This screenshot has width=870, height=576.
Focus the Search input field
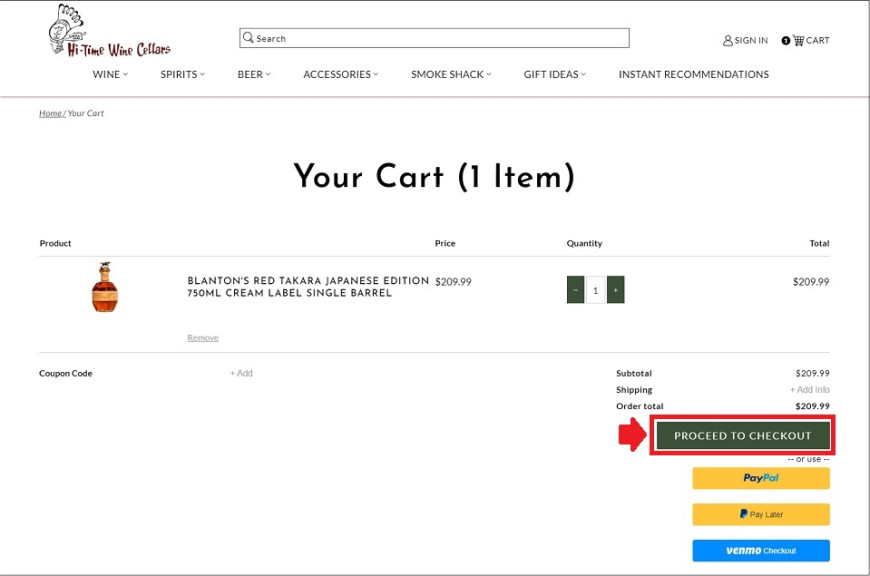434,38
